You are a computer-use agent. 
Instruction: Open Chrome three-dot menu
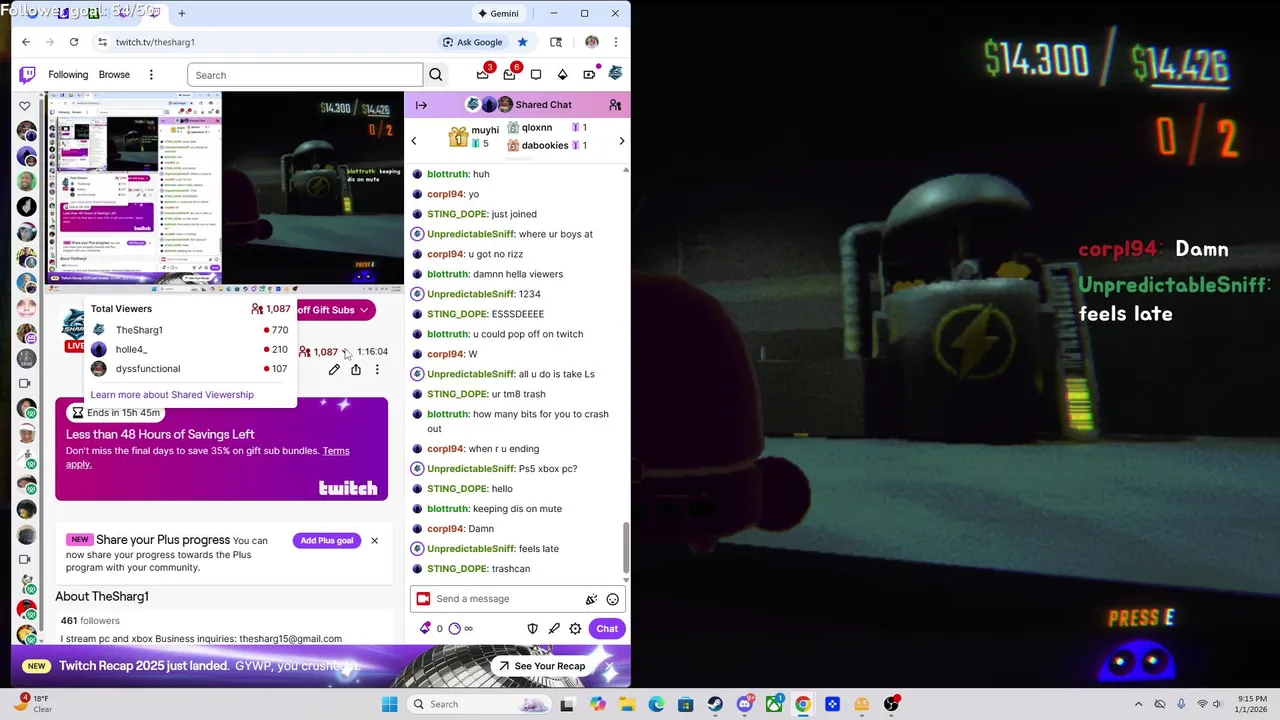pyautogui.click(x=615, y=42)
